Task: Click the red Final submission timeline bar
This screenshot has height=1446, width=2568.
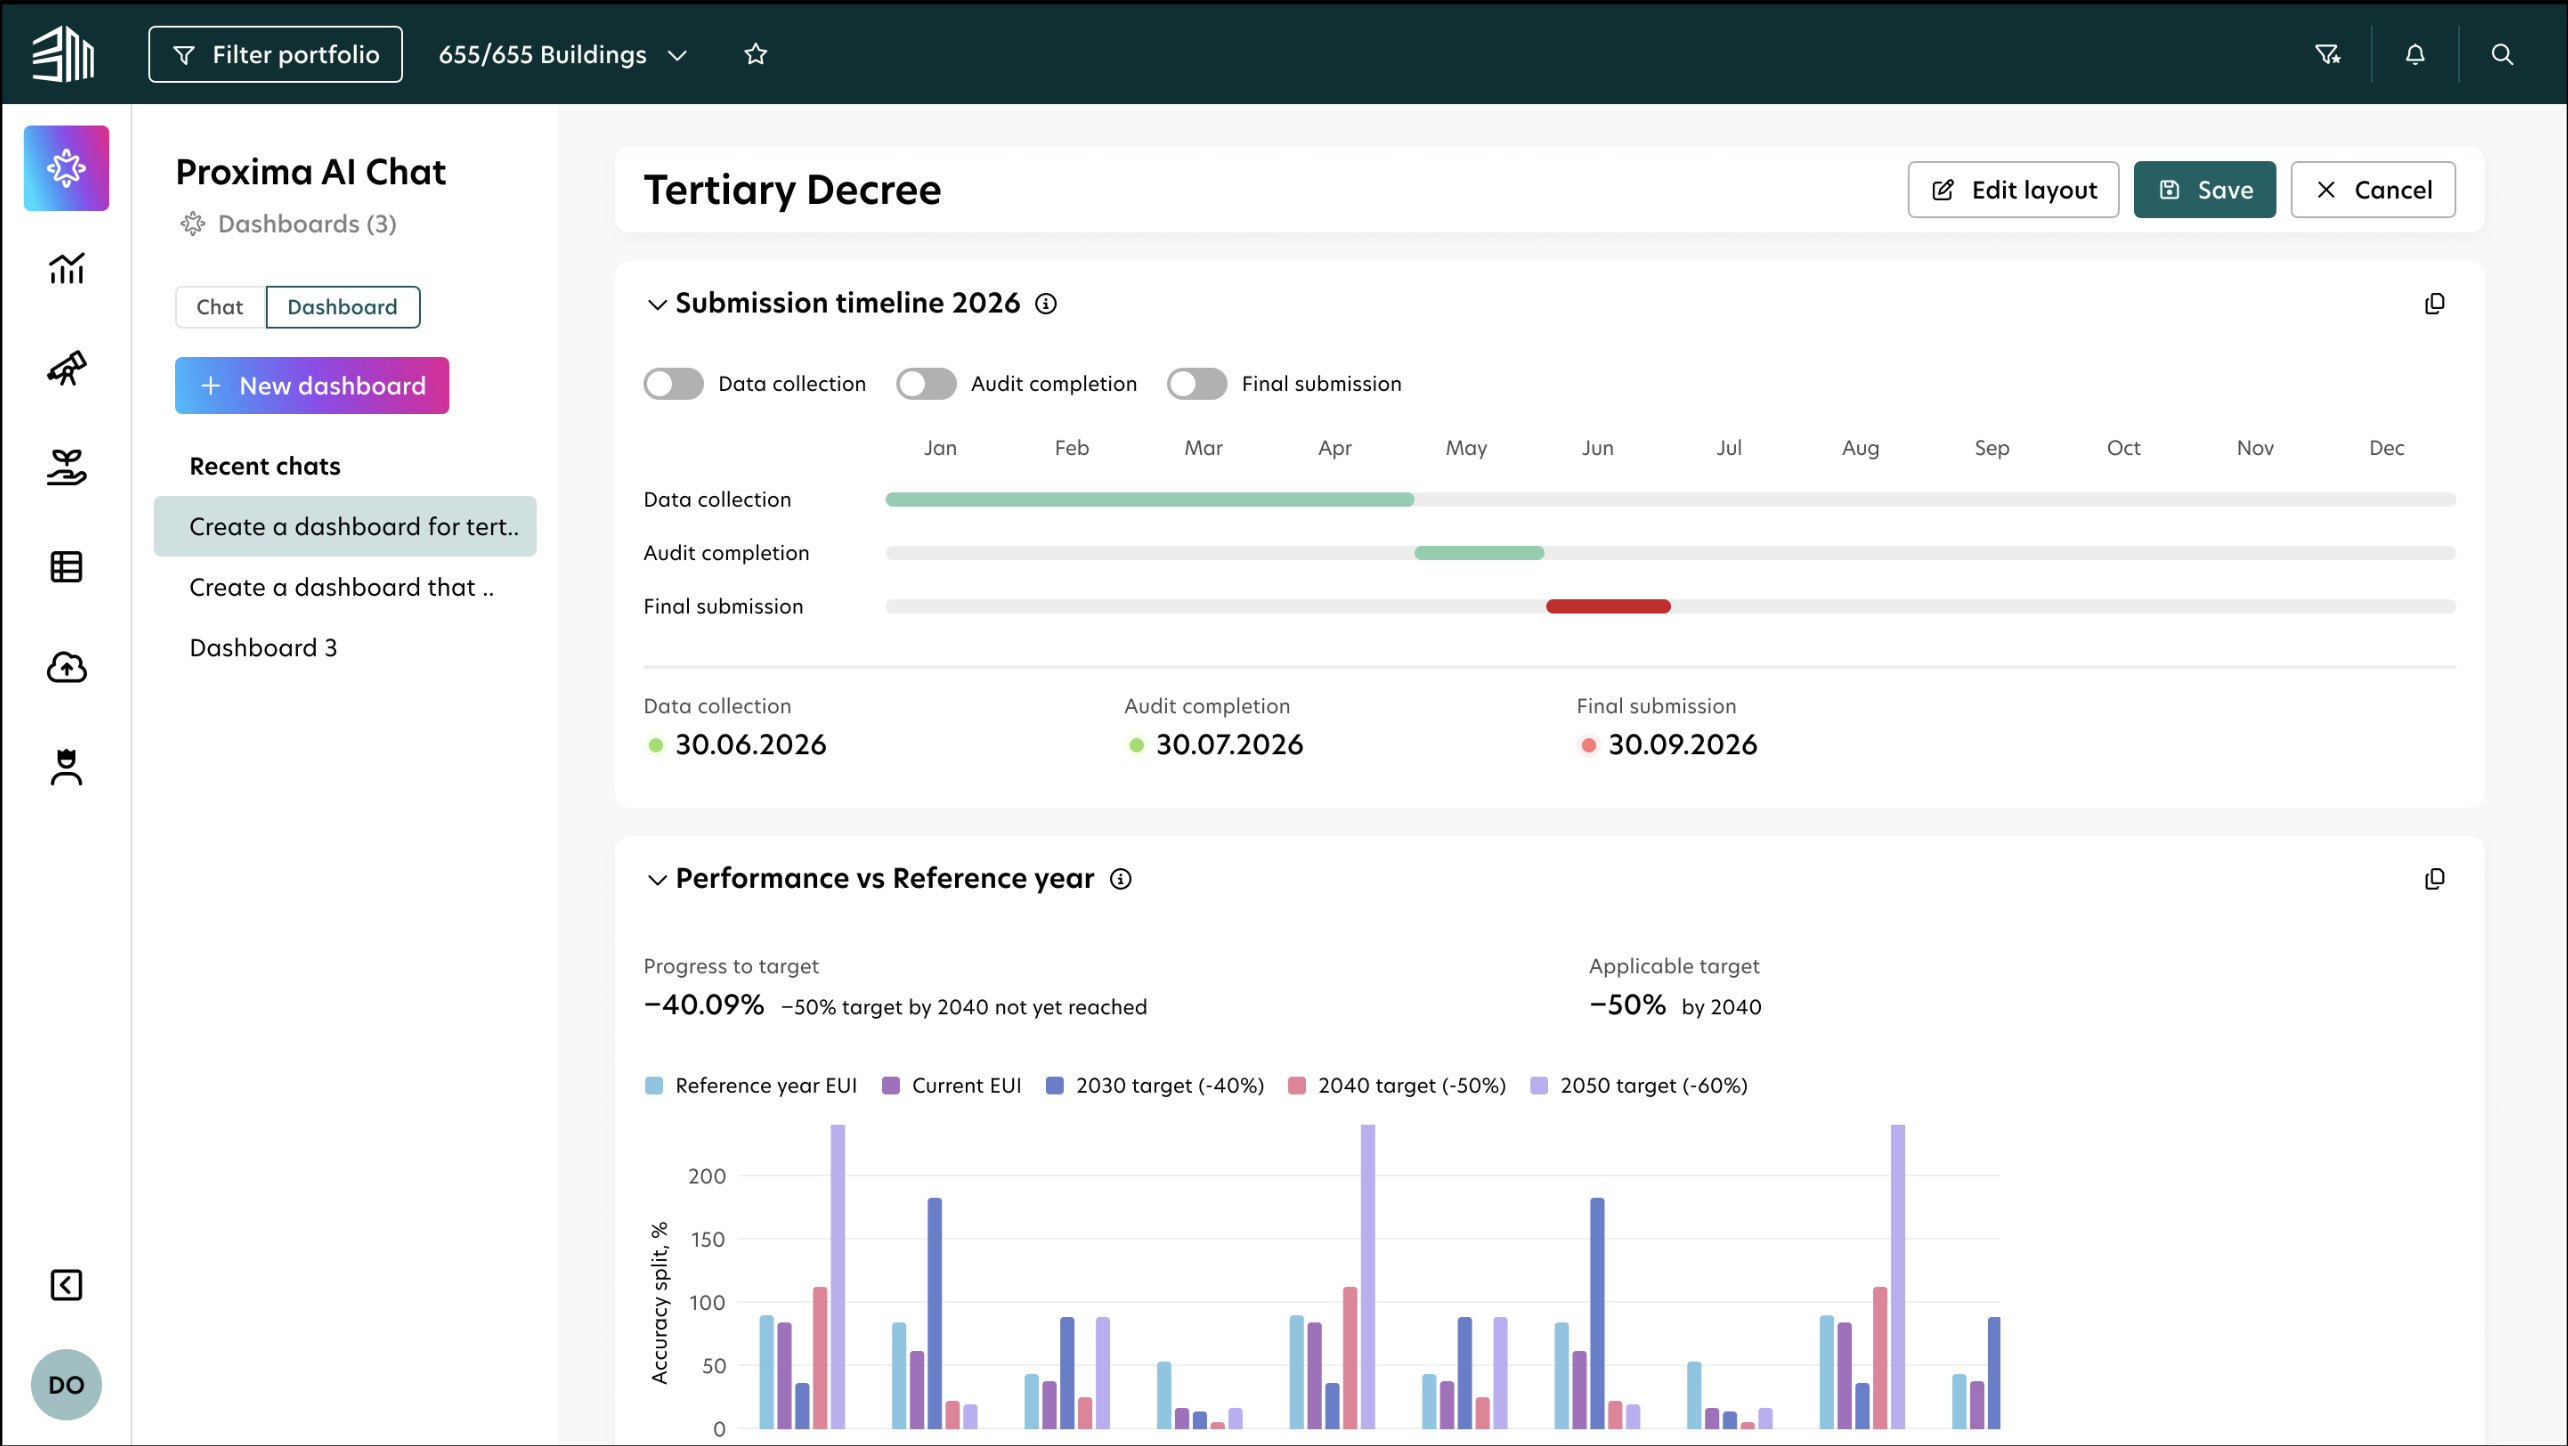Action: click(x=1608, y=606)
